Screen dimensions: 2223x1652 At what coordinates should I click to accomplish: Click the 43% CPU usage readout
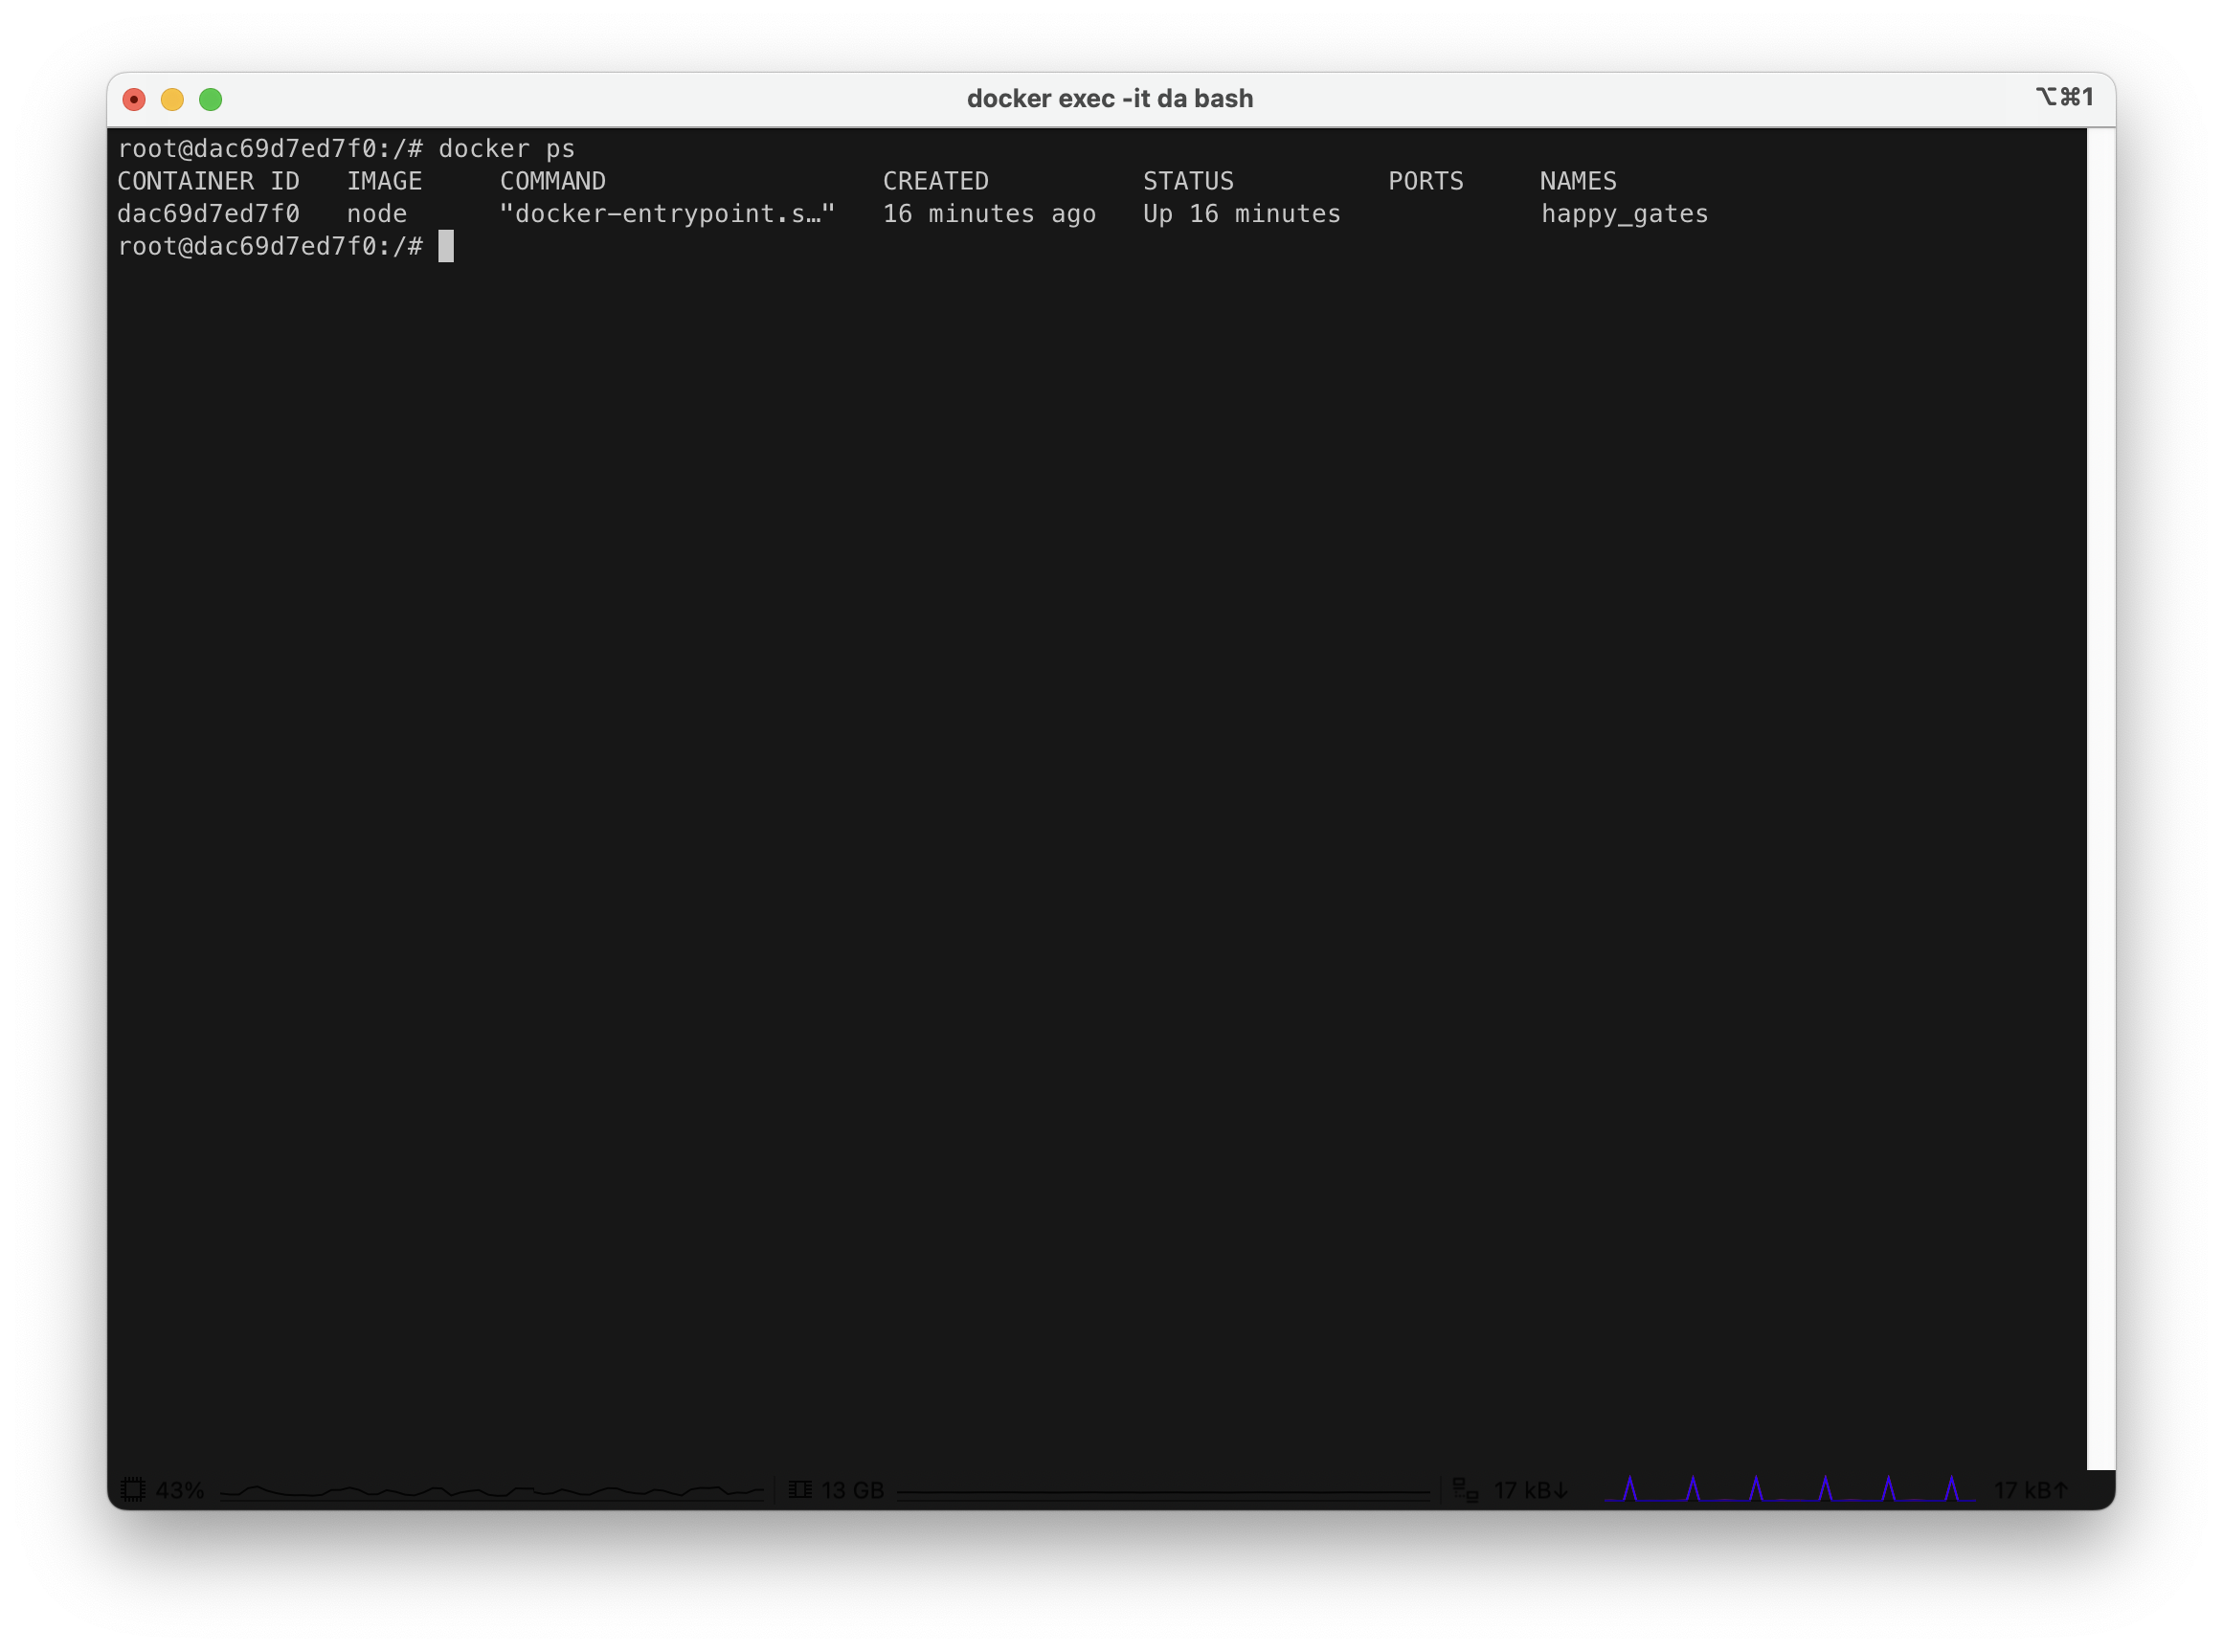[x=180, y=1490]
